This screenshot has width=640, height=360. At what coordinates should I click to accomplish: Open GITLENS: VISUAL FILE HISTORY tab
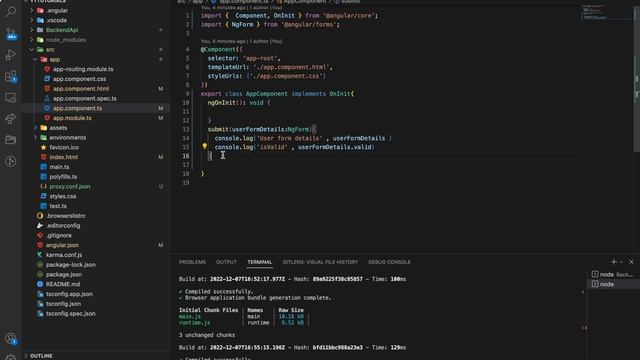pyautogui.click(x=320, y=262)
